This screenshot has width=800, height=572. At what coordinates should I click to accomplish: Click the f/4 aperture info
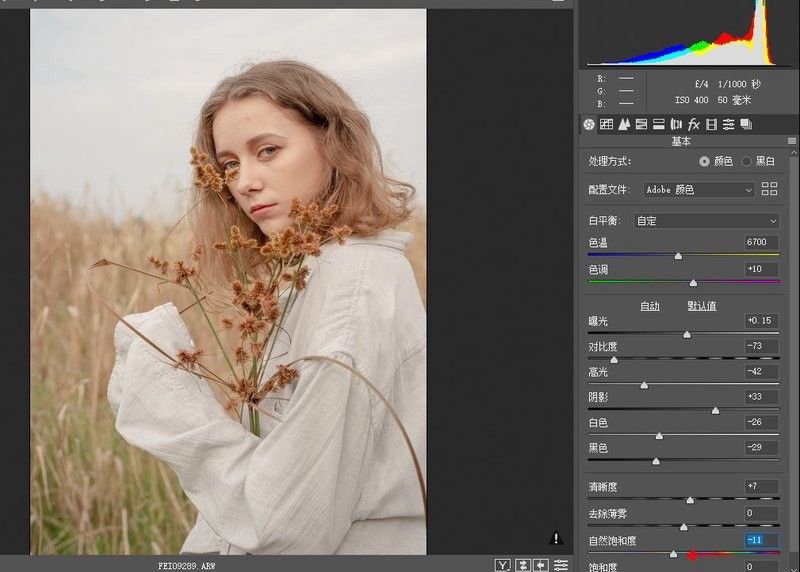click(702, 84)
